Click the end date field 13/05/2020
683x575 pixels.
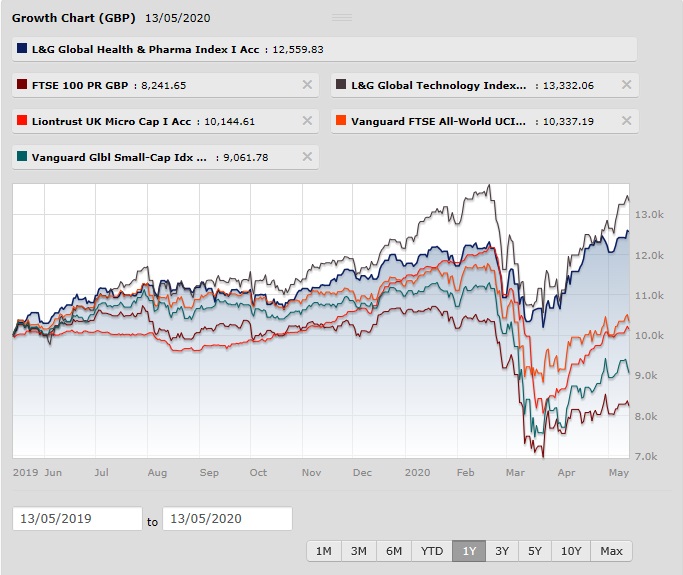coord(227,518)
